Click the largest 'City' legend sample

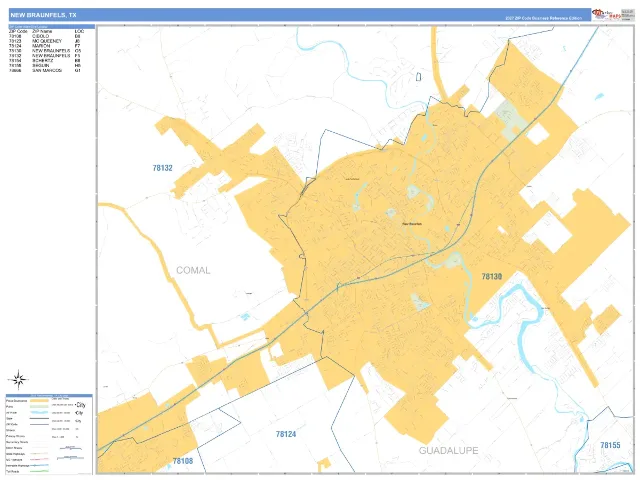click(x=81, y=405)
